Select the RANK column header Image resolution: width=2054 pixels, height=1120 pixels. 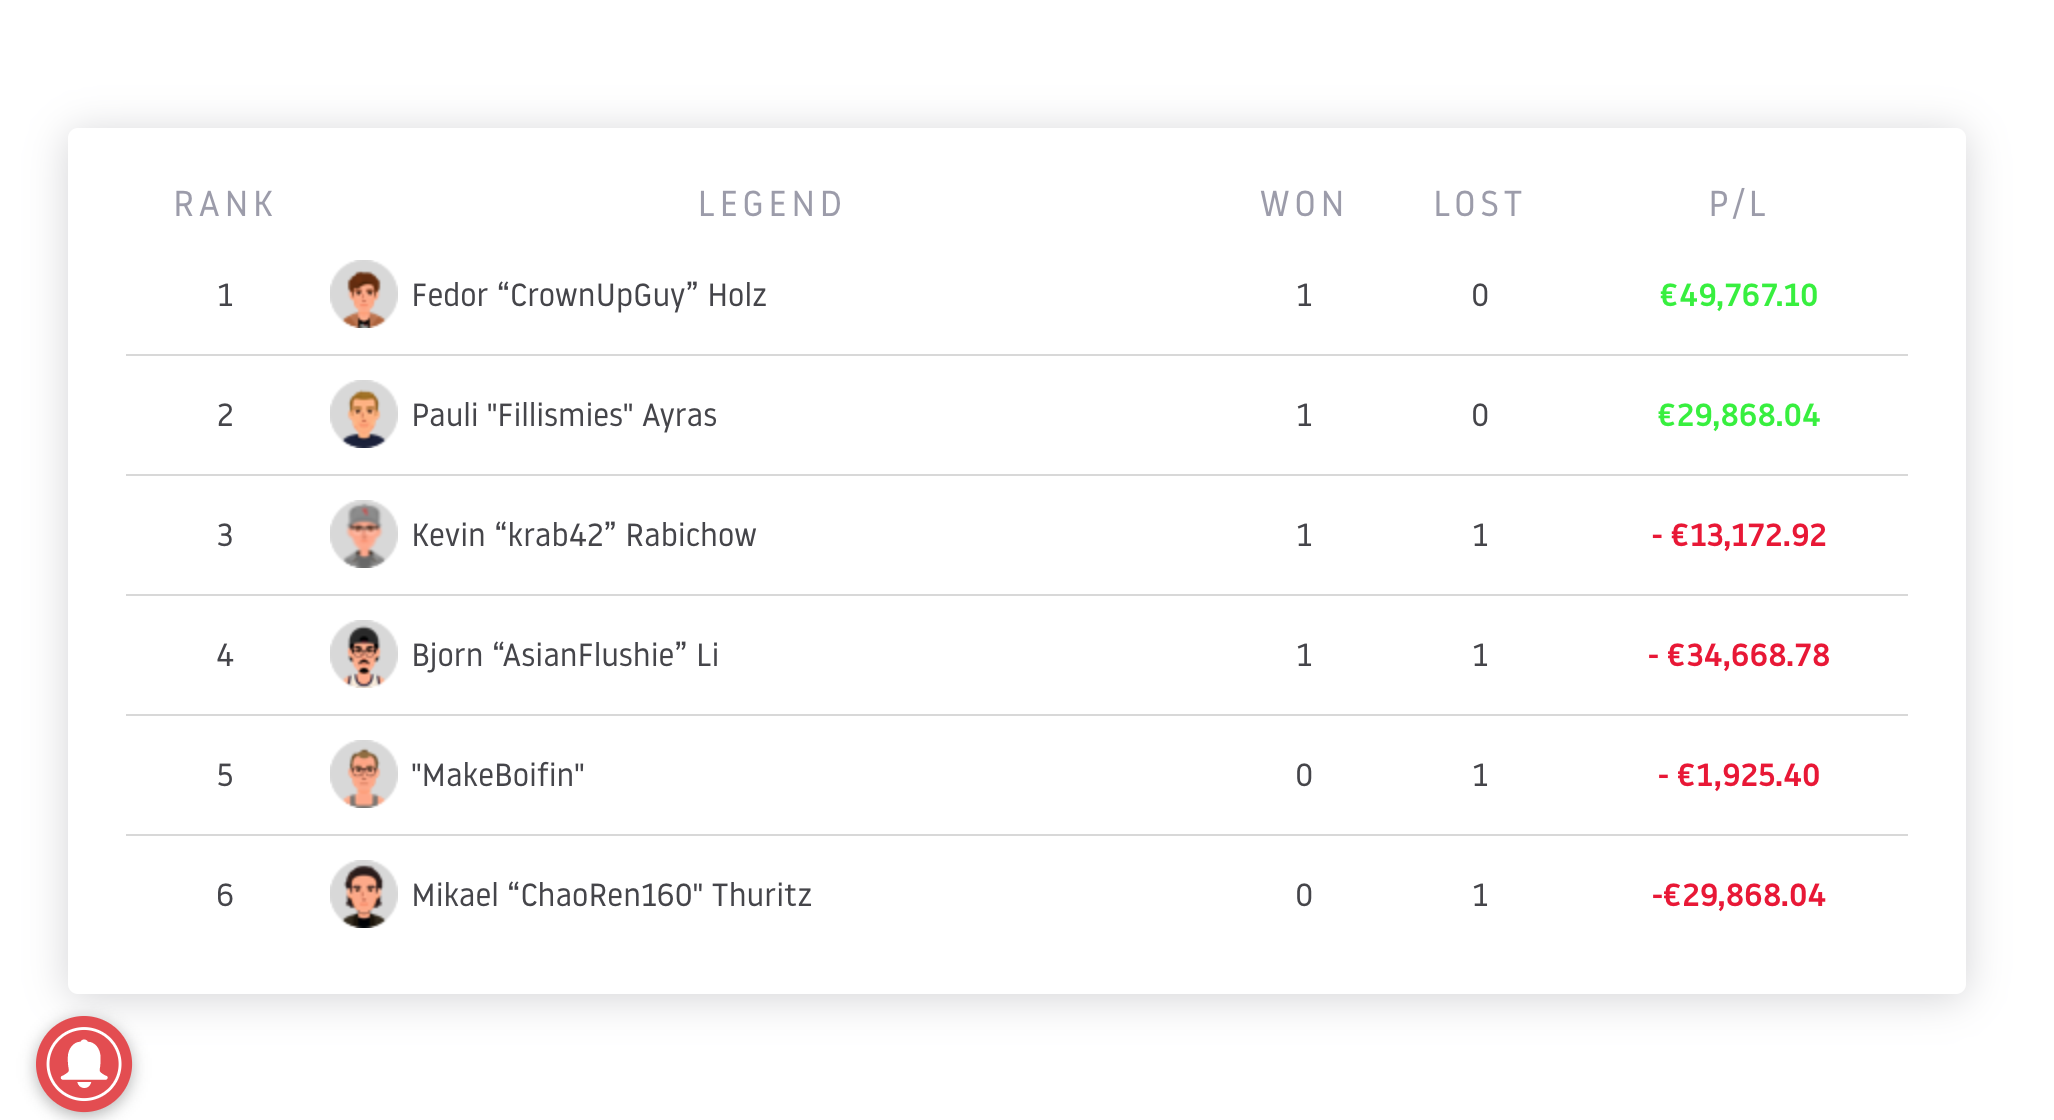pyautogui.click(x=224, y=204)
